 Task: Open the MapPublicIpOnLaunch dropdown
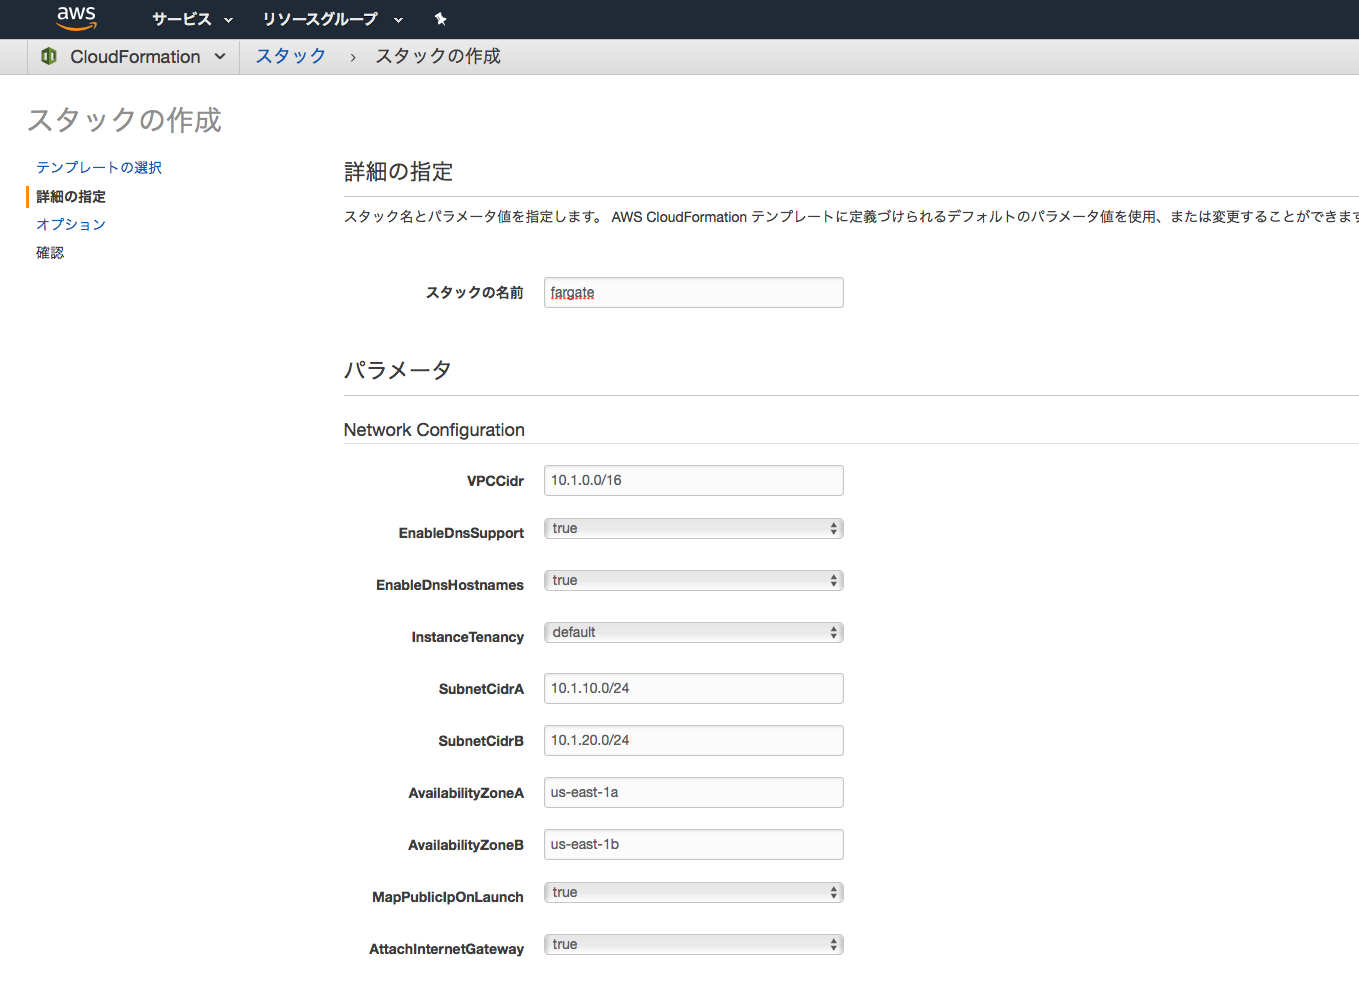click(693, 892)
